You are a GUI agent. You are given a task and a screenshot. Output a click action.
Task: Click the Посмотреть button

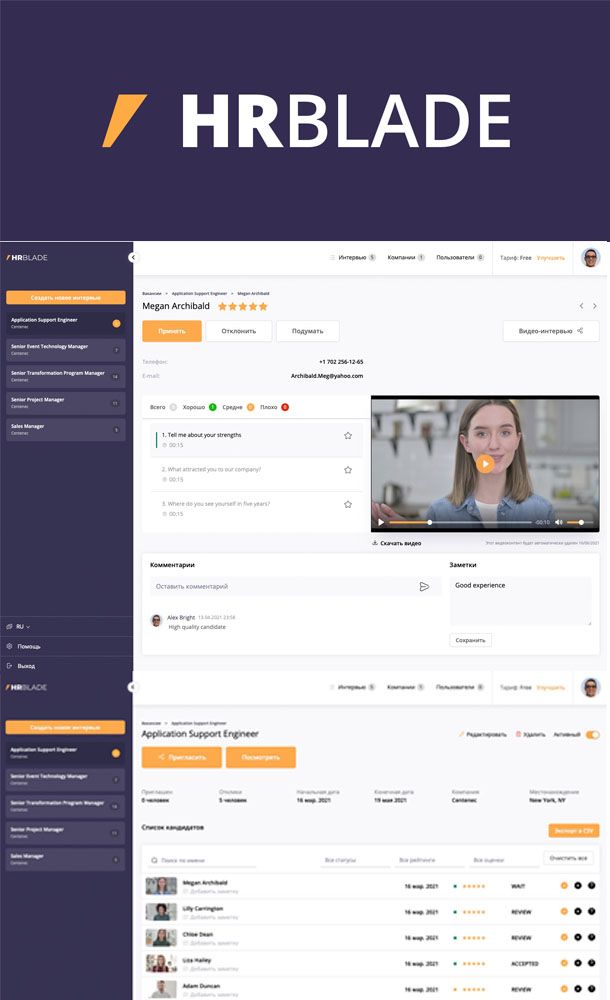[x=261, y=758]
